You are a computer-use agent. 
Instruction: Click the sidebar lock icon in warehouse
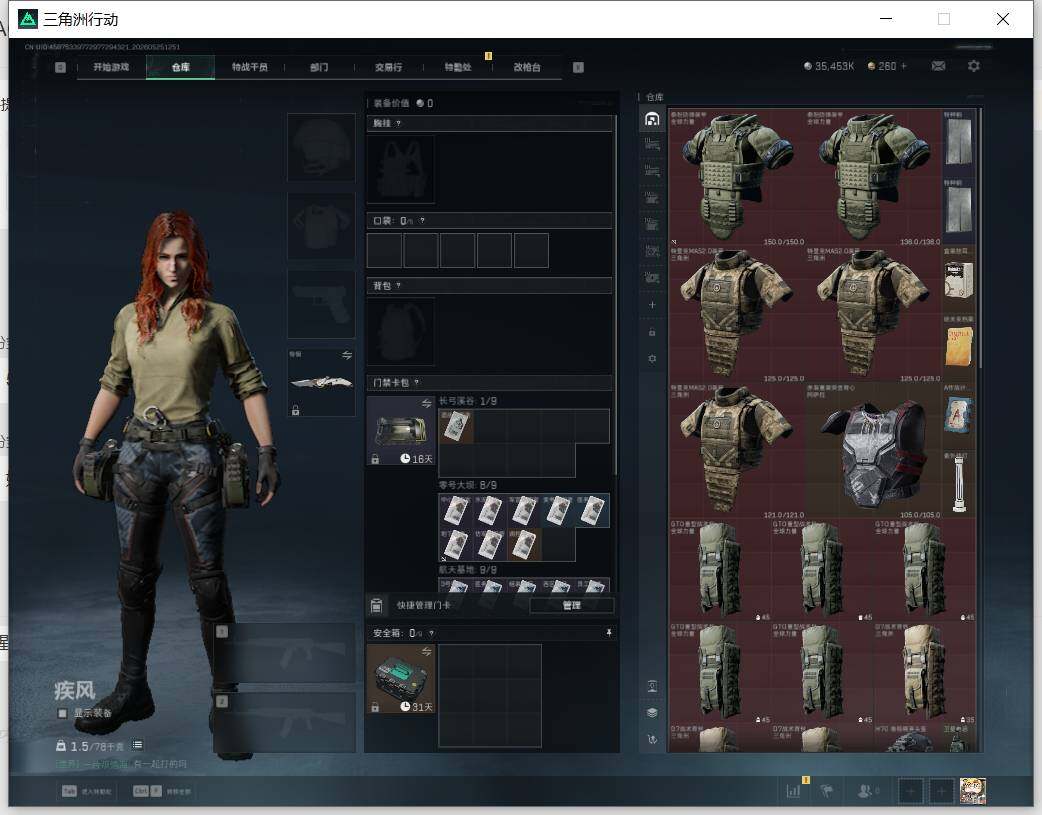point(652,332)
